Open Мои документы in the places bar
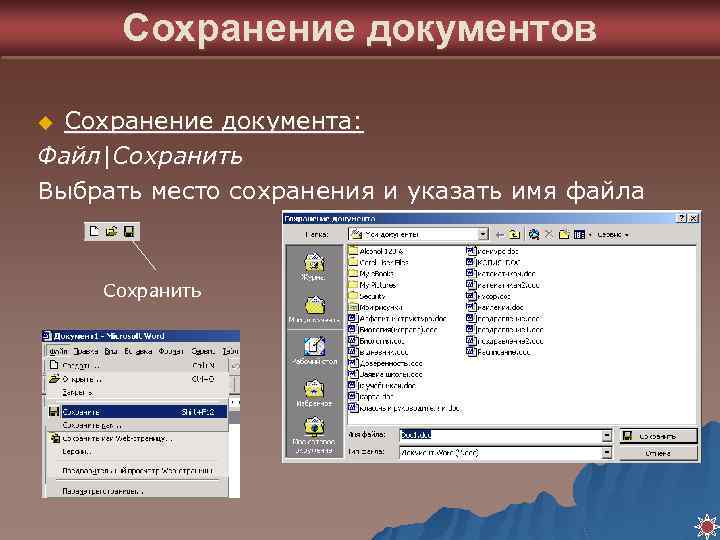The image size is (720, 540). point(315,309)
